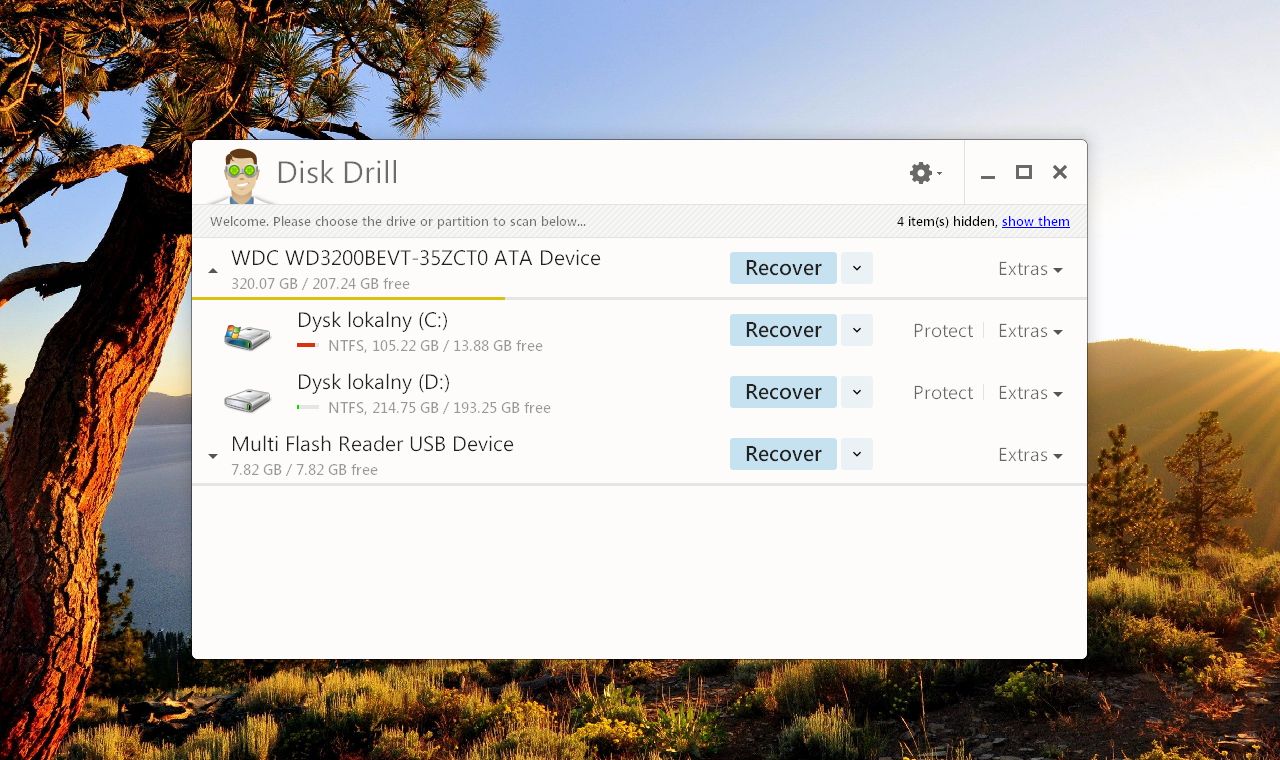
Task: Select the Multi Flash Reader USB Device name
Action: tap(372, 444)
